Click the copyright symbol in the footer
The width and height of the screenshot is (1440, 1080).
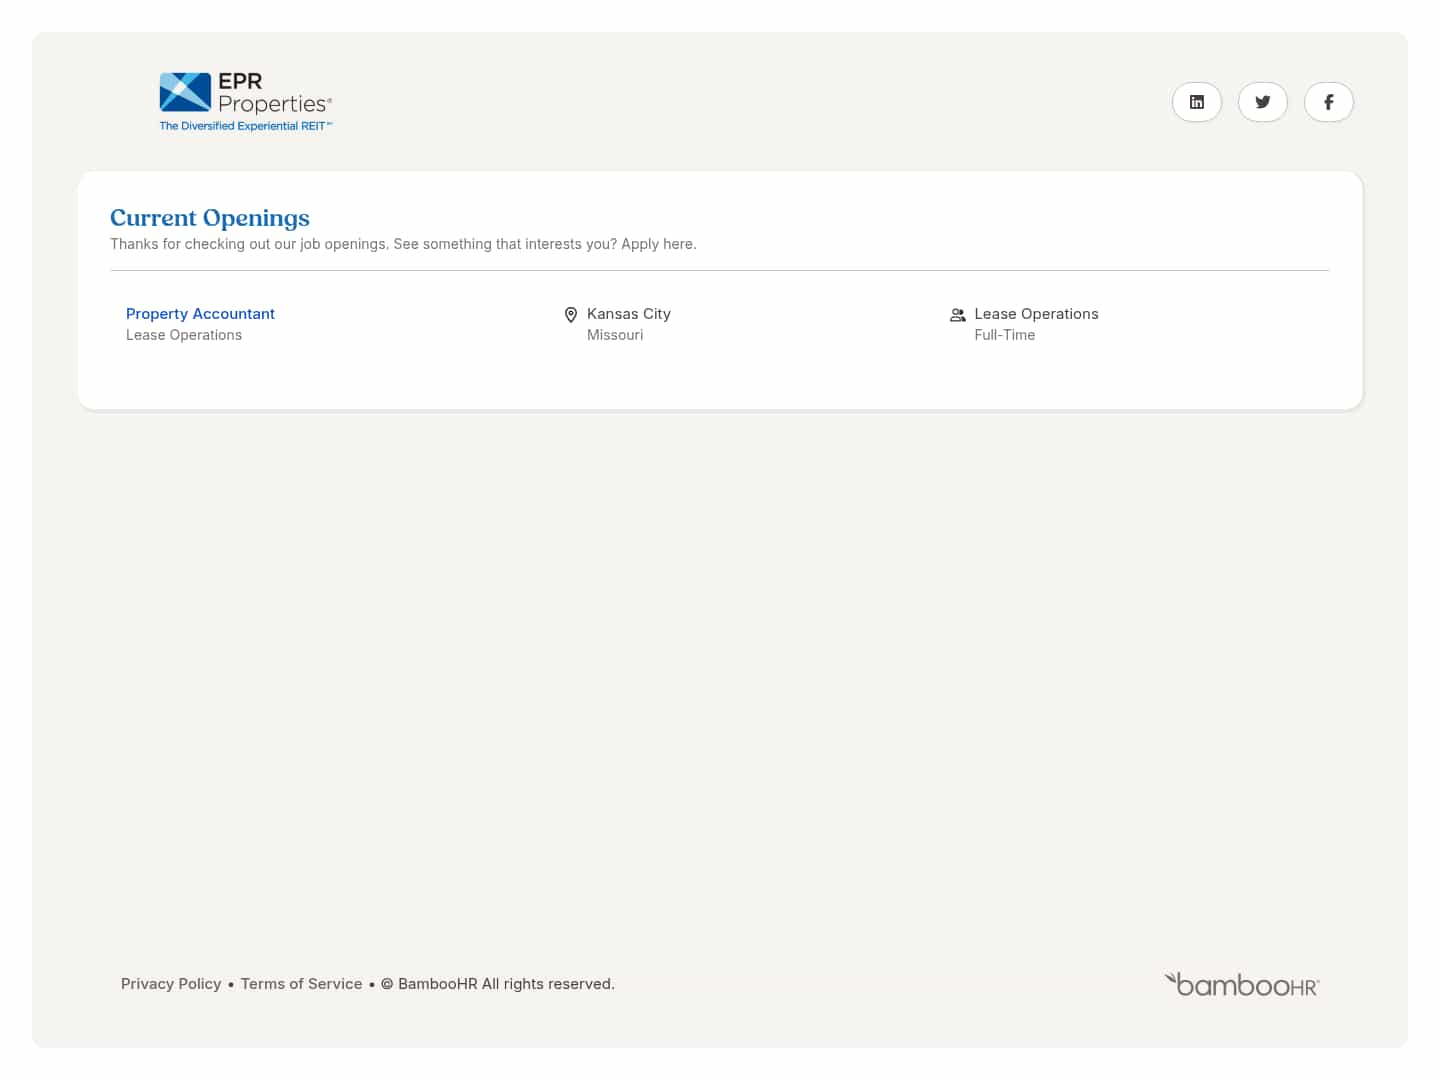point(388,984)
